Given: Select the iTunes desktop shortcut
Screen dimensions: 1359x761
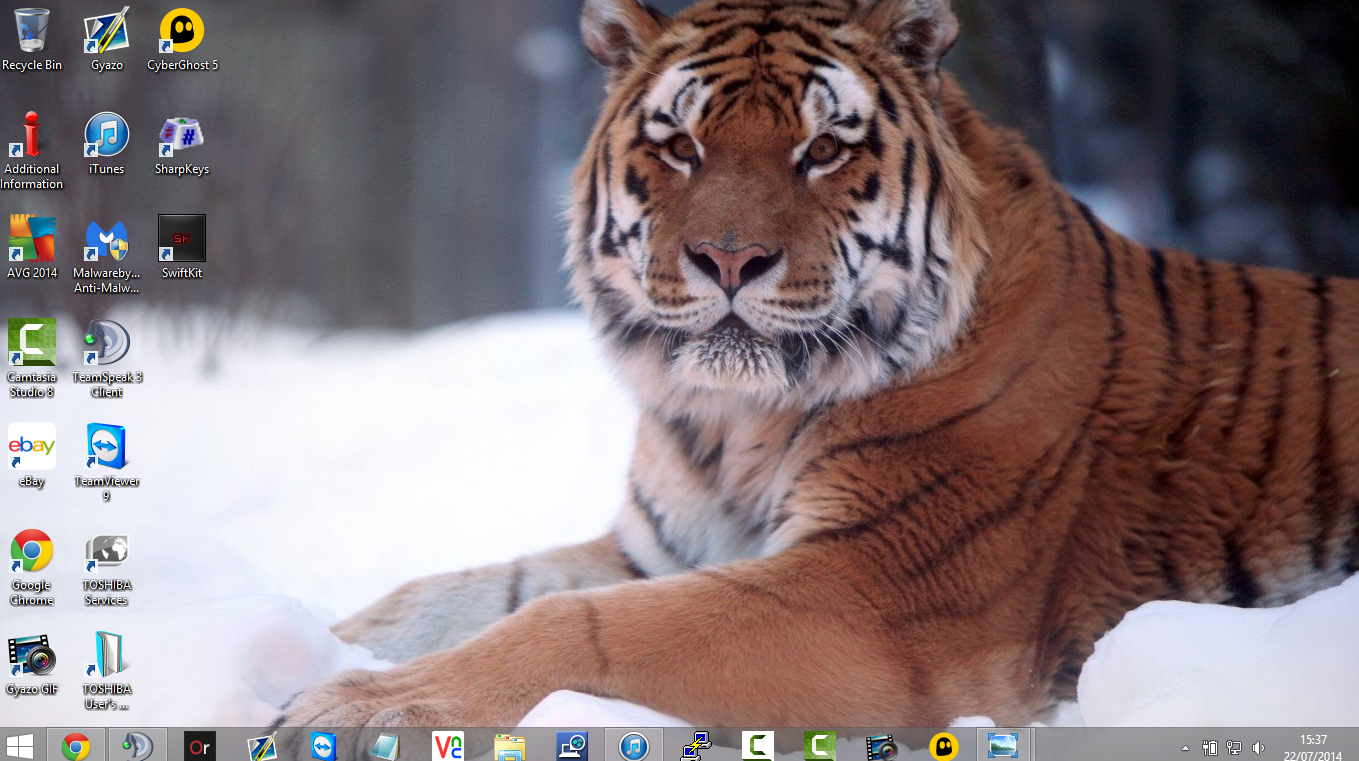Looking at the screenshot, I should click(106, 144).
